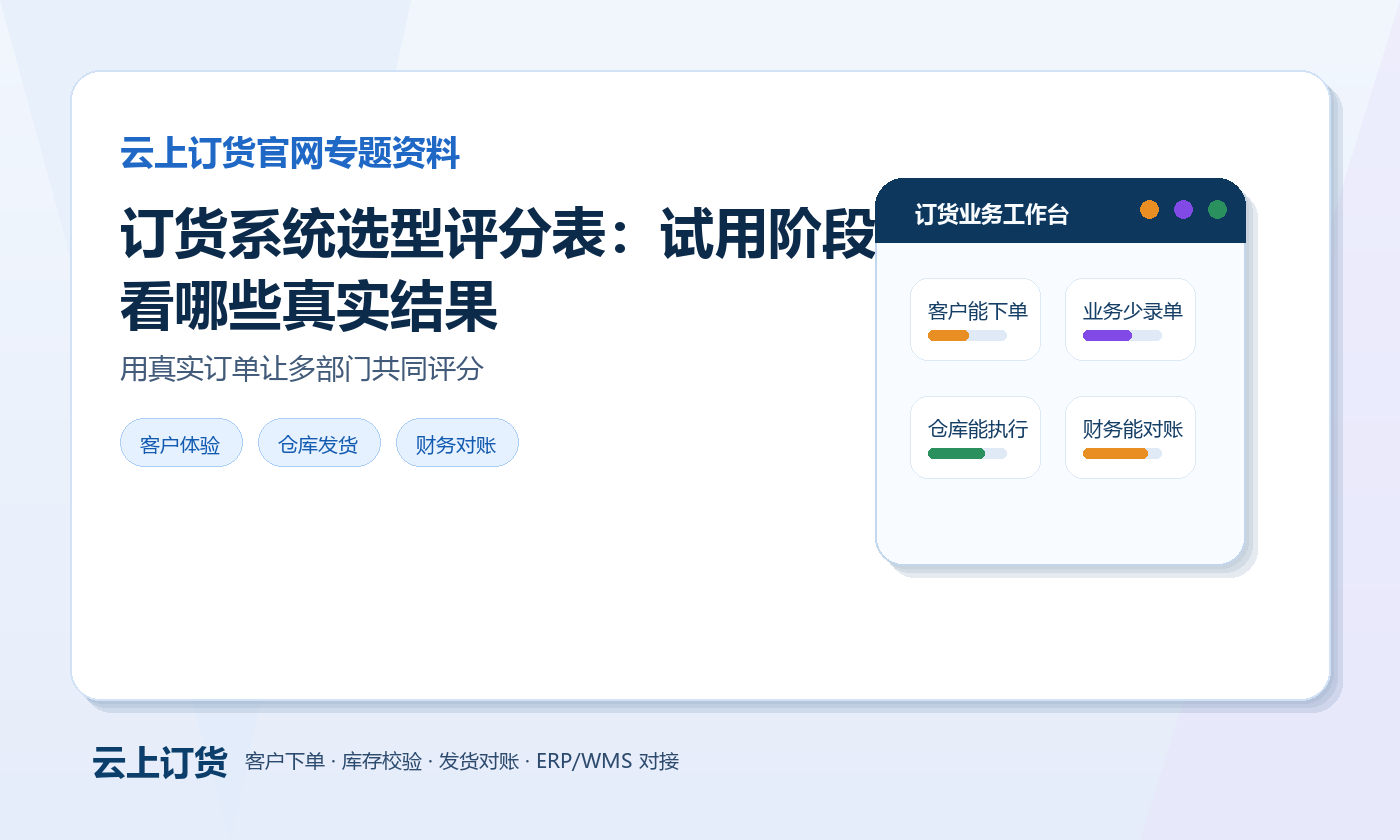Click the subtitle 用真实订单让多部门共同评分
The image size is (1400, 840).
point(302,369)
